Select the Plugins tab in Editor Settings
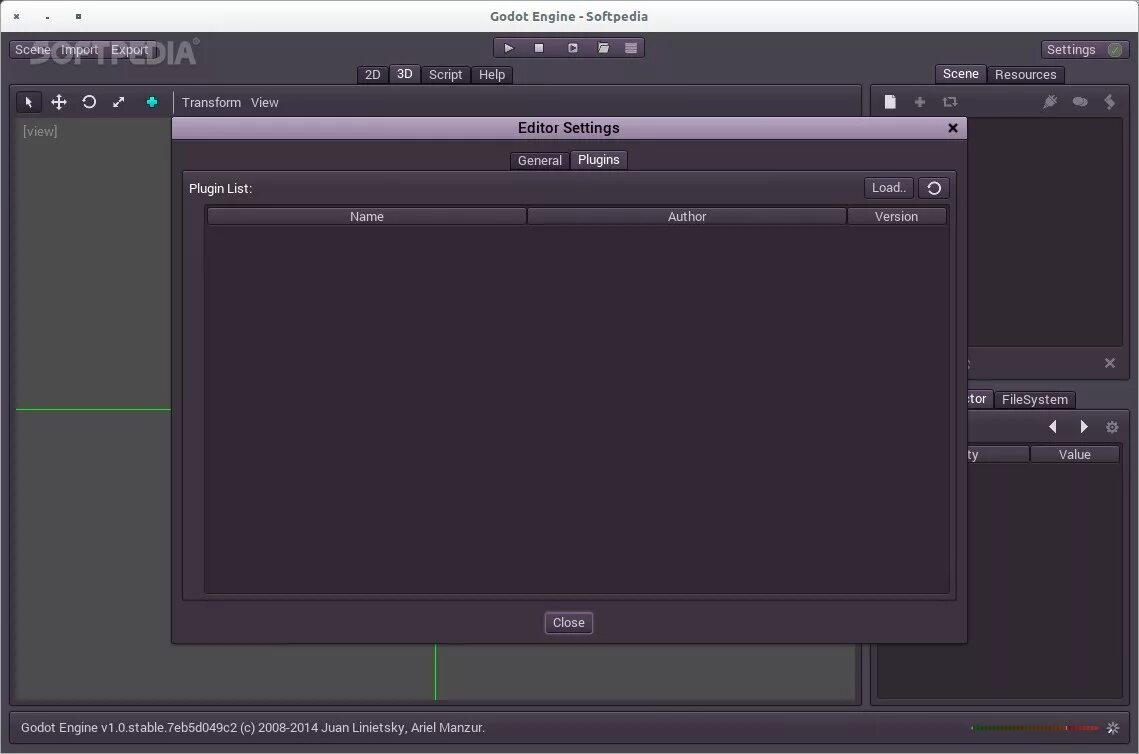The image size is (1139, 754). 599,160
